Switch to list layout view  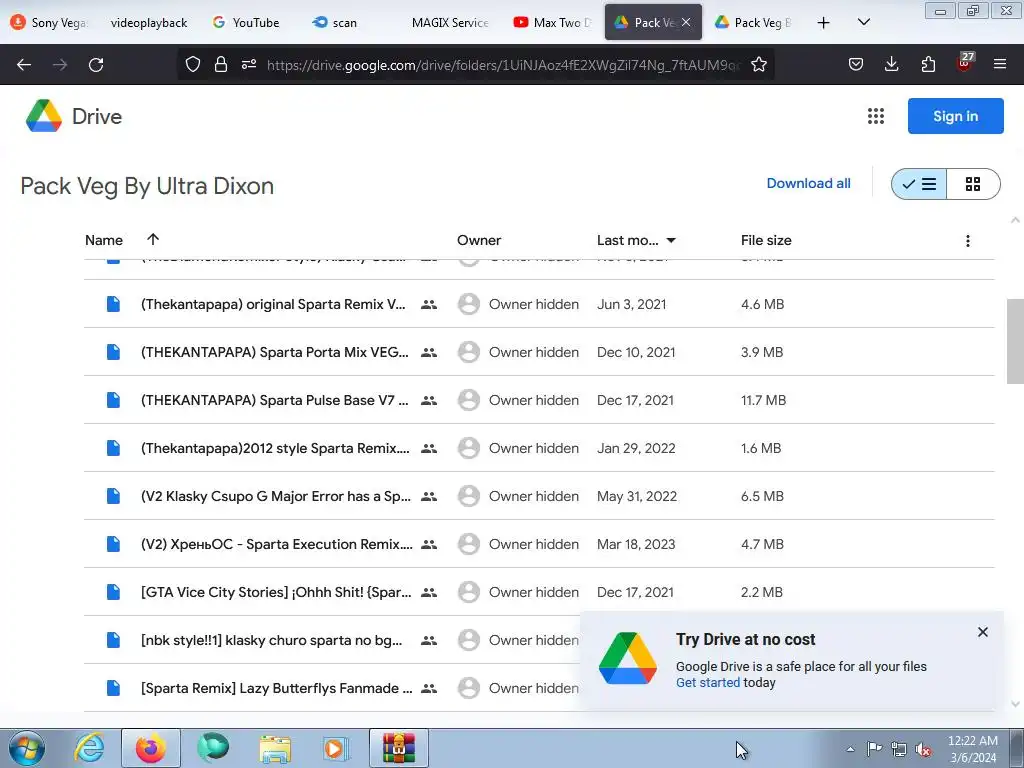[x=919, y=184]
